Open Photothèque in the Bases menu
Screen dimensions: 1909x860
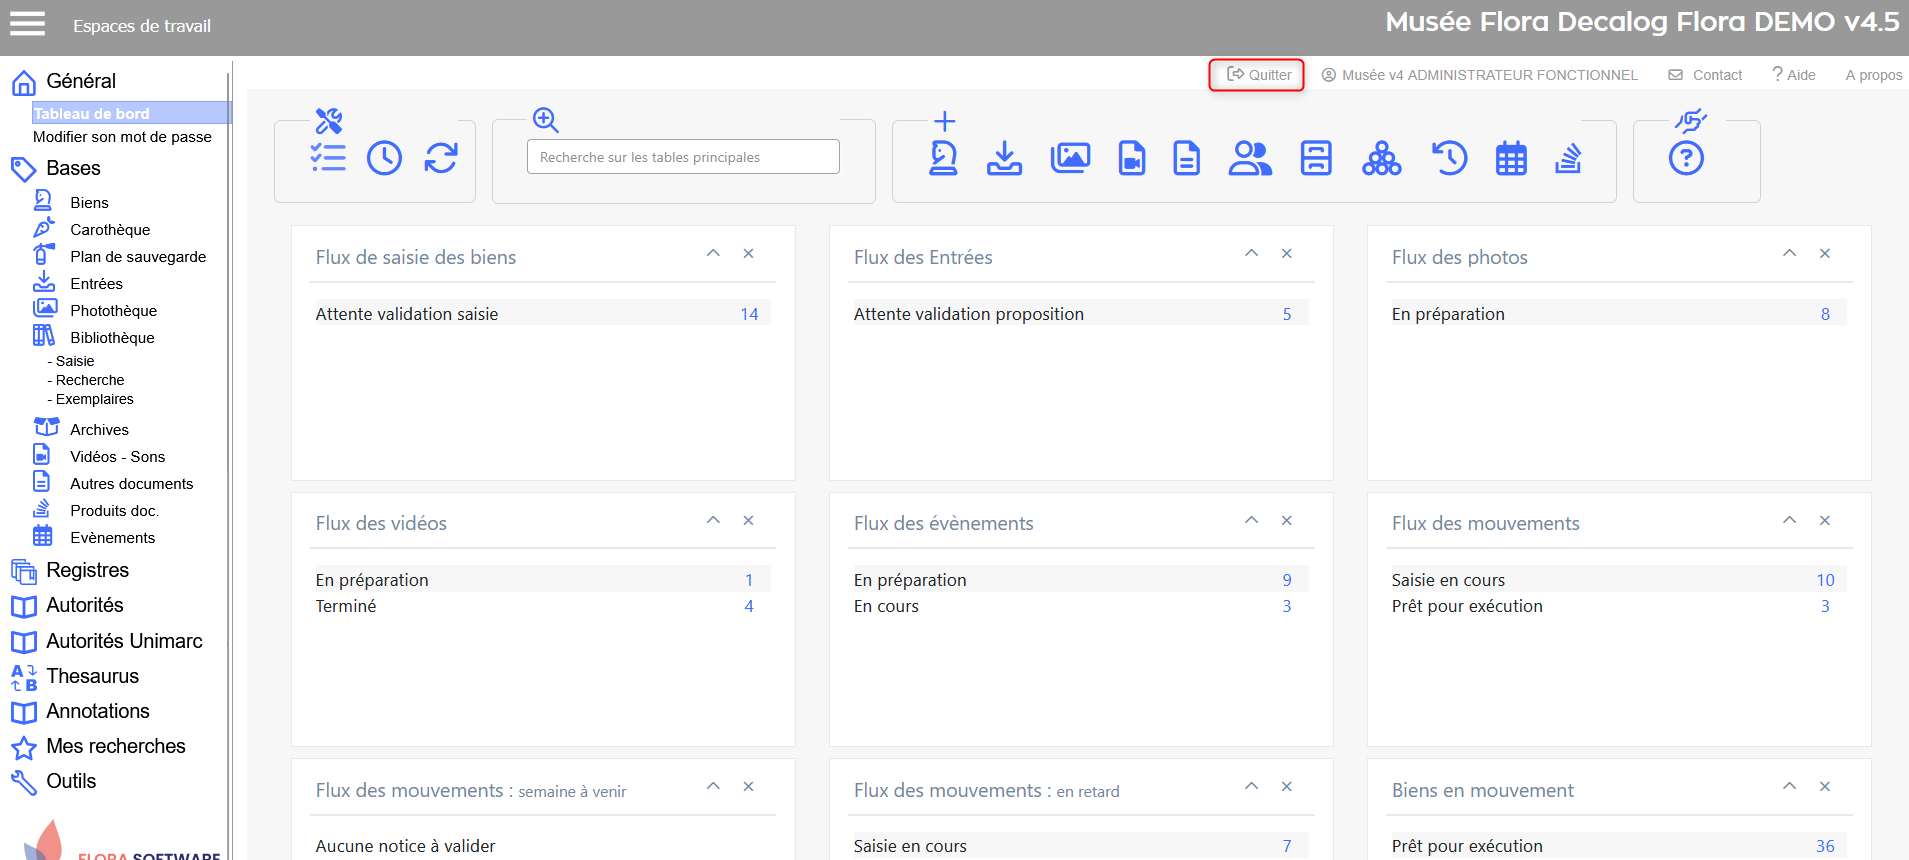coord(113,311)
